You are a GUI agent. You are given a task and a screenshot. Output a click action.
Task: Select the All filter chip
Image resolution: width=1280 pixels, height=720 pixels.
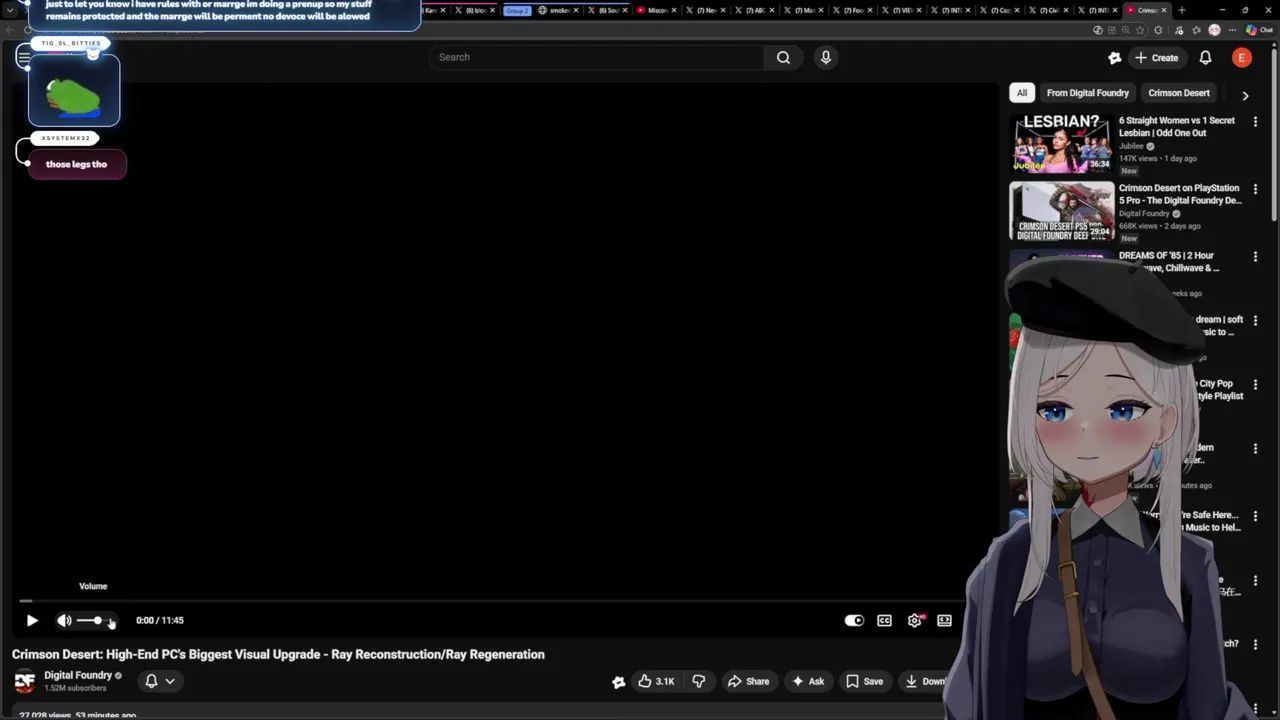tap(1022, 93)
